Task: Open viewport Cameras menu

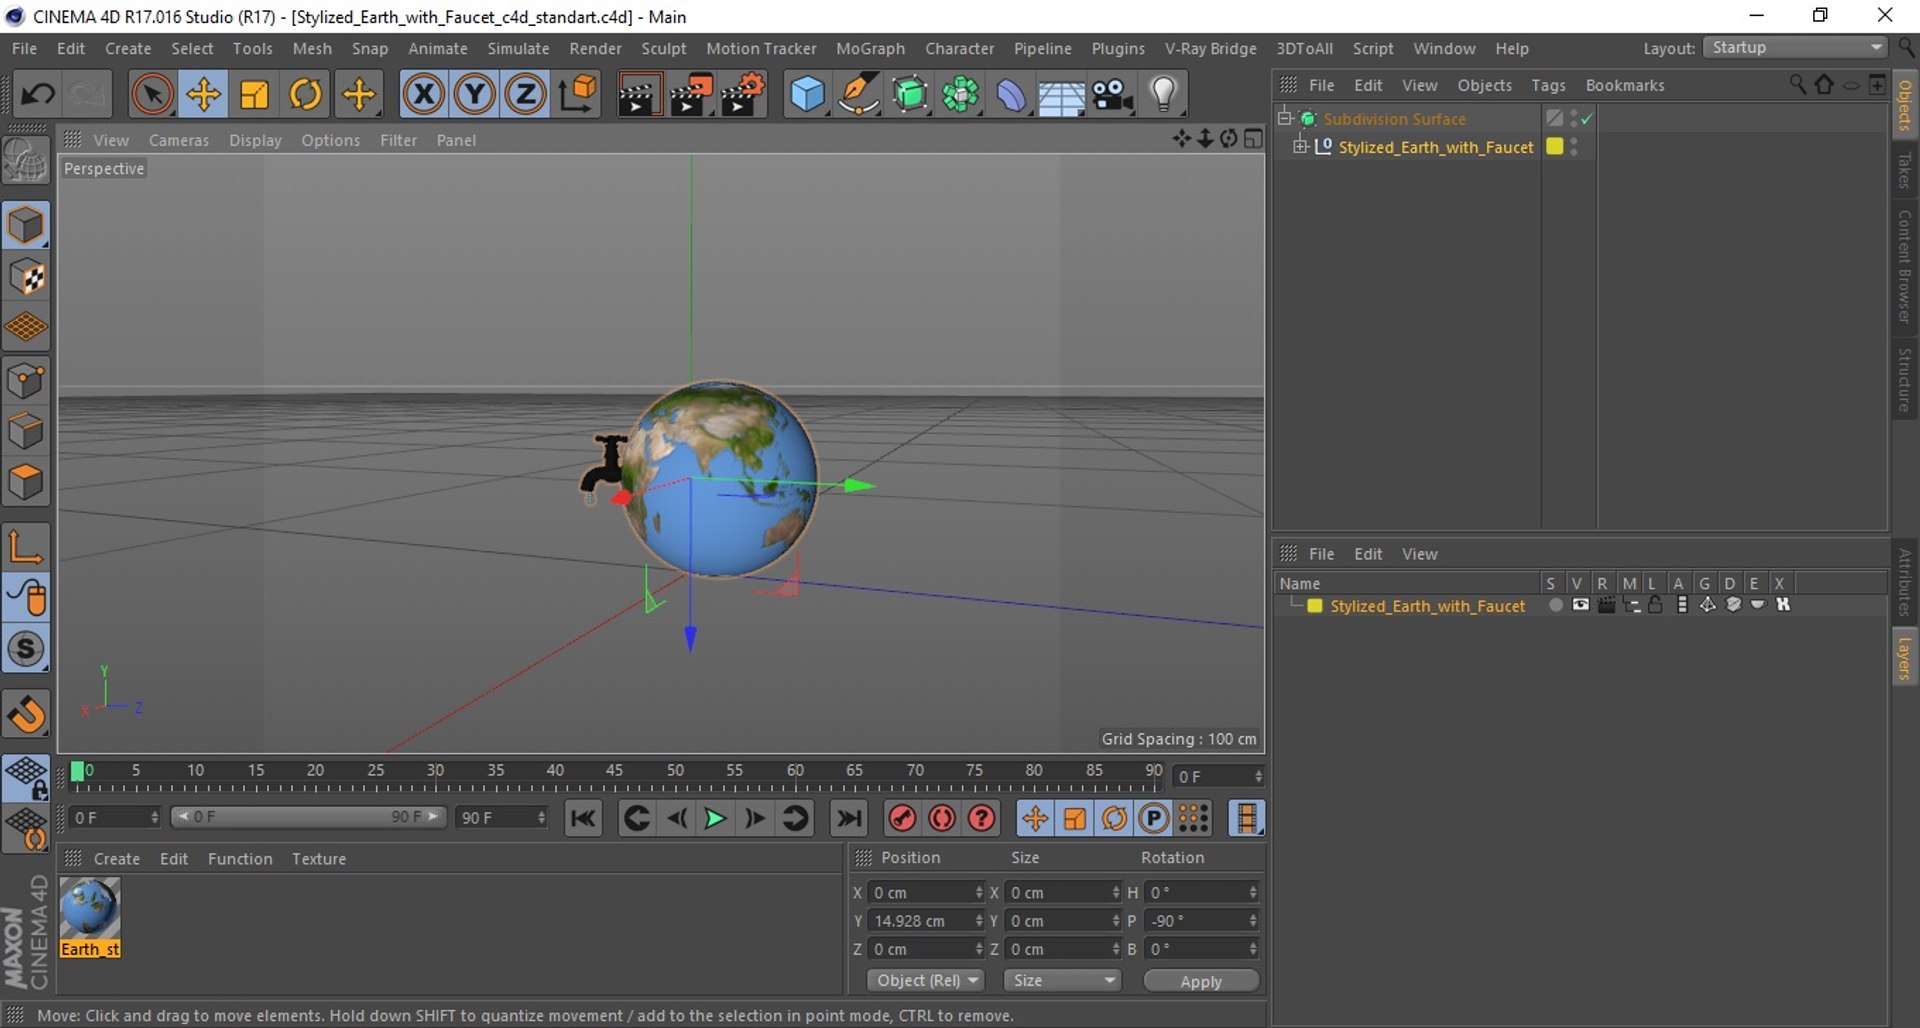Action: (179, 140)
